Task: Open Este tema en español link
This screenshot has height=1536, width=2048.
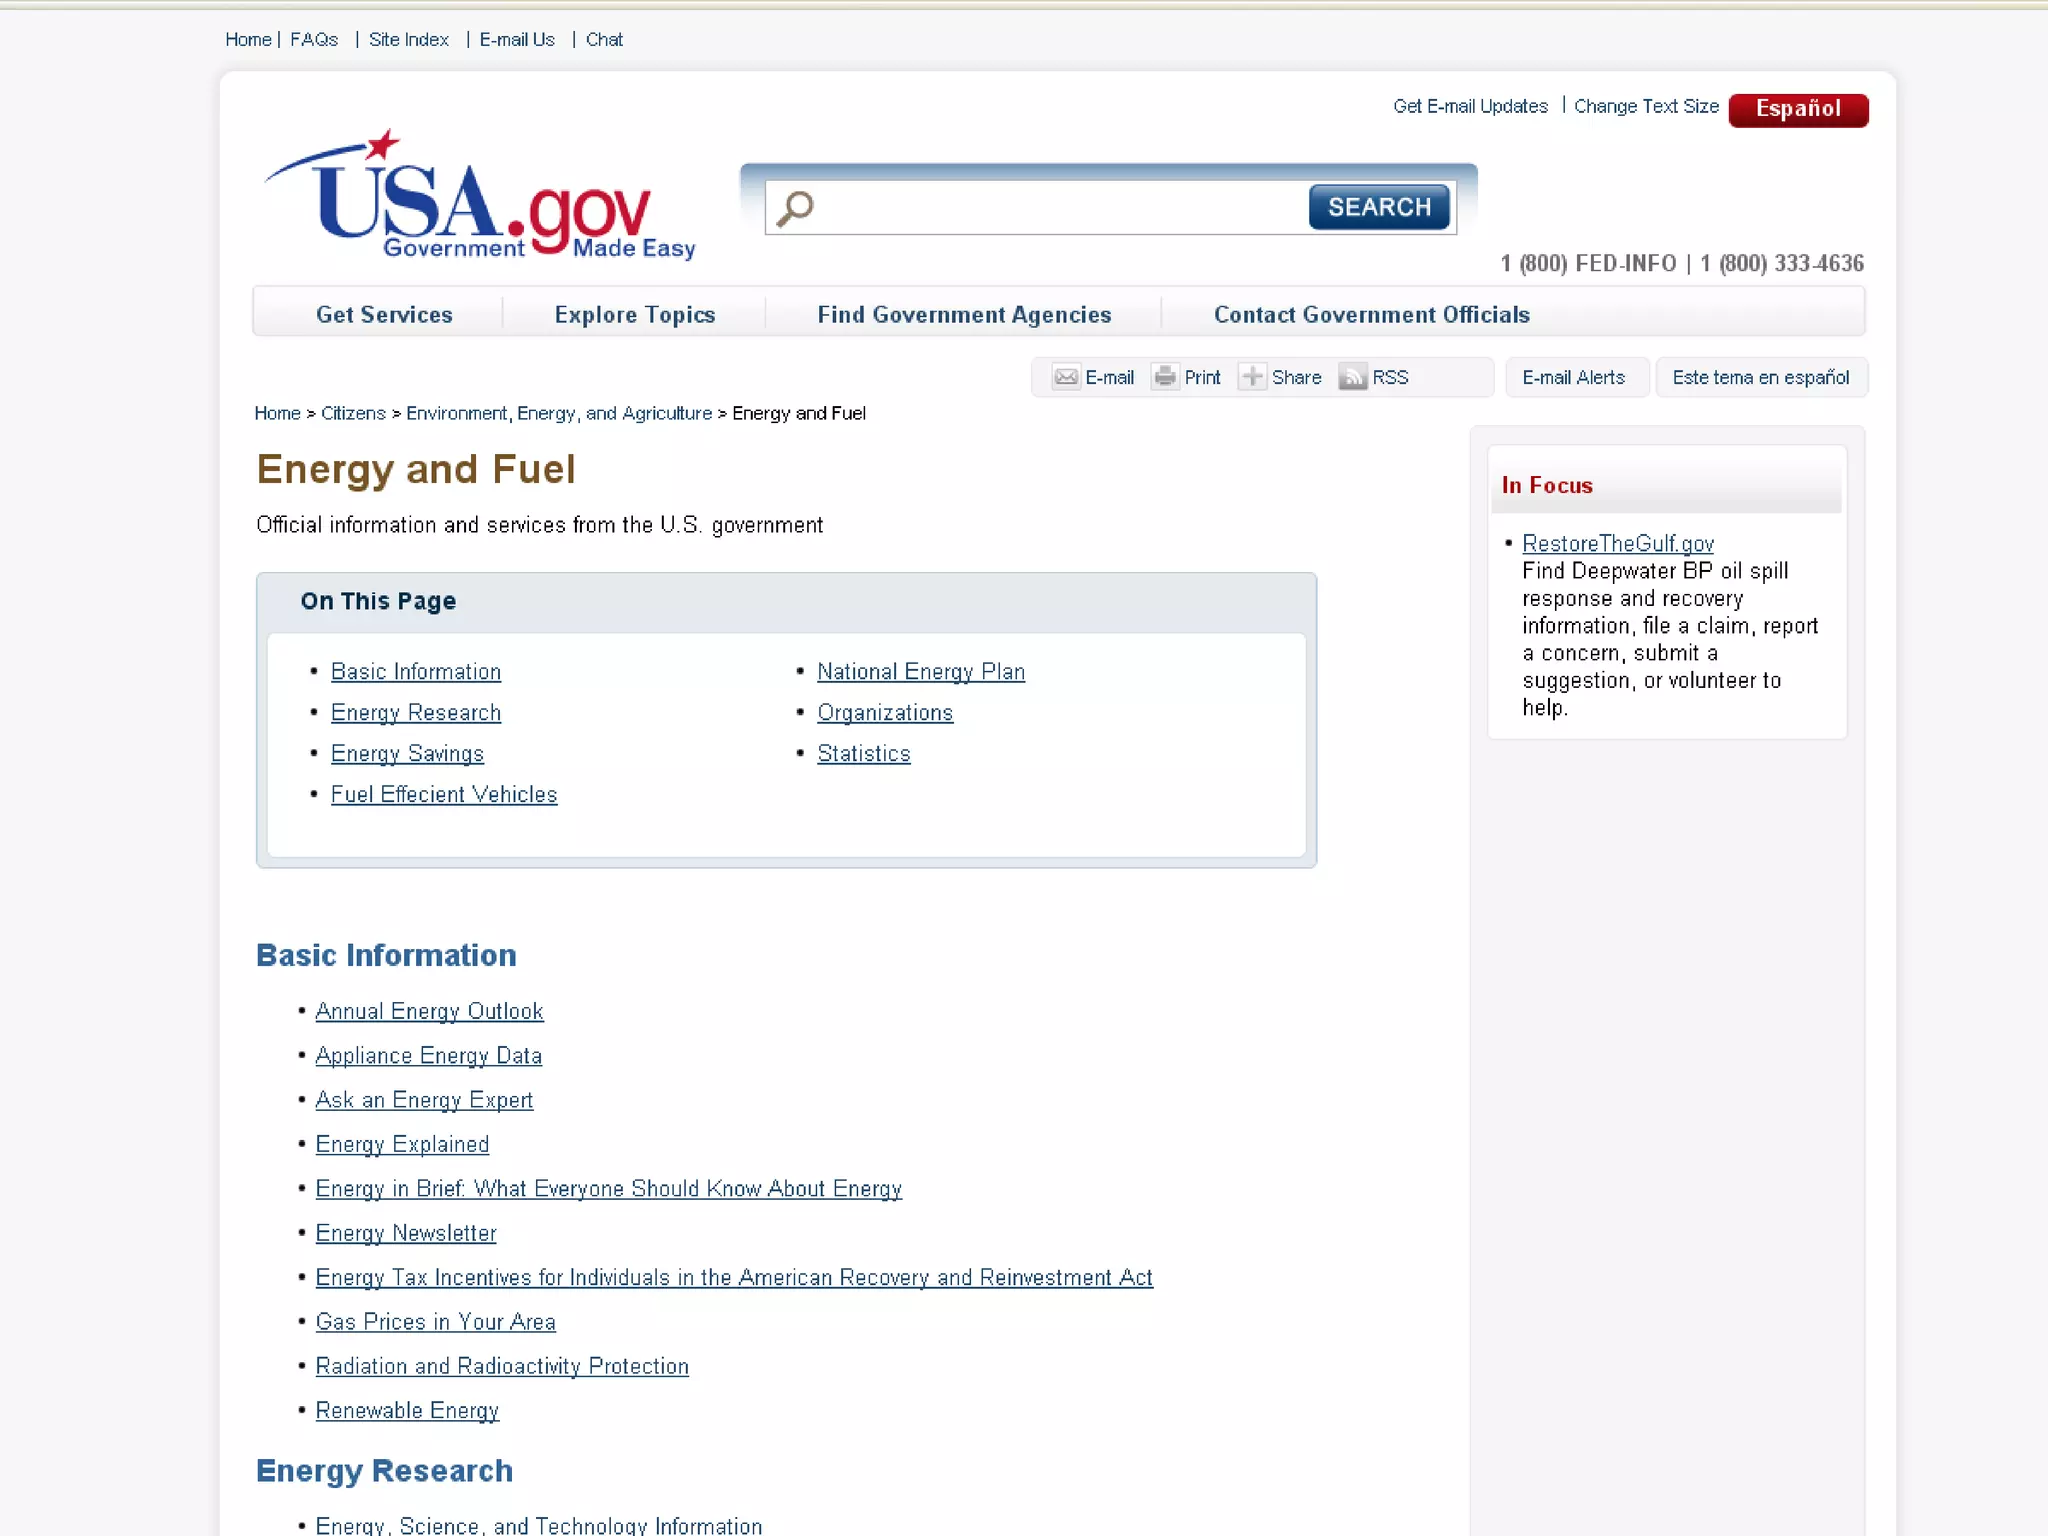Action: pyautogui.click(x=1760, y=378)
